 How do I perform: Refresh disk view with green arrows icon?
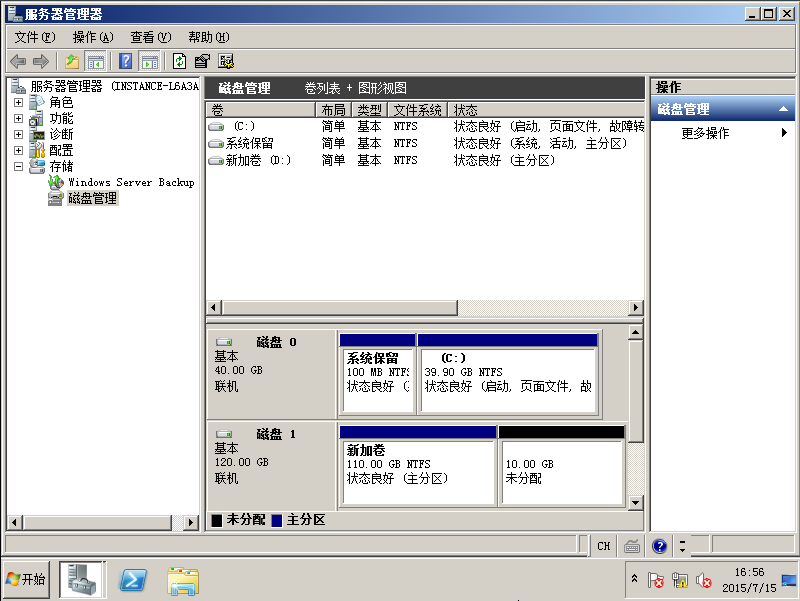coord(179,61)
